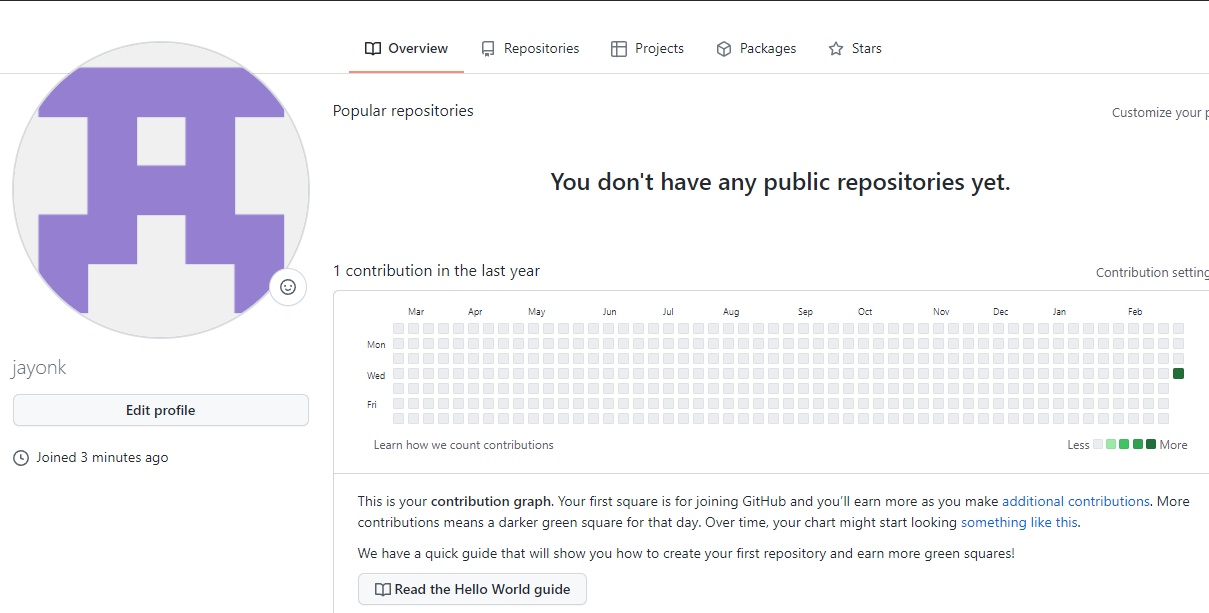
Task: Go to the Packages tab
Action: [756, 48]
